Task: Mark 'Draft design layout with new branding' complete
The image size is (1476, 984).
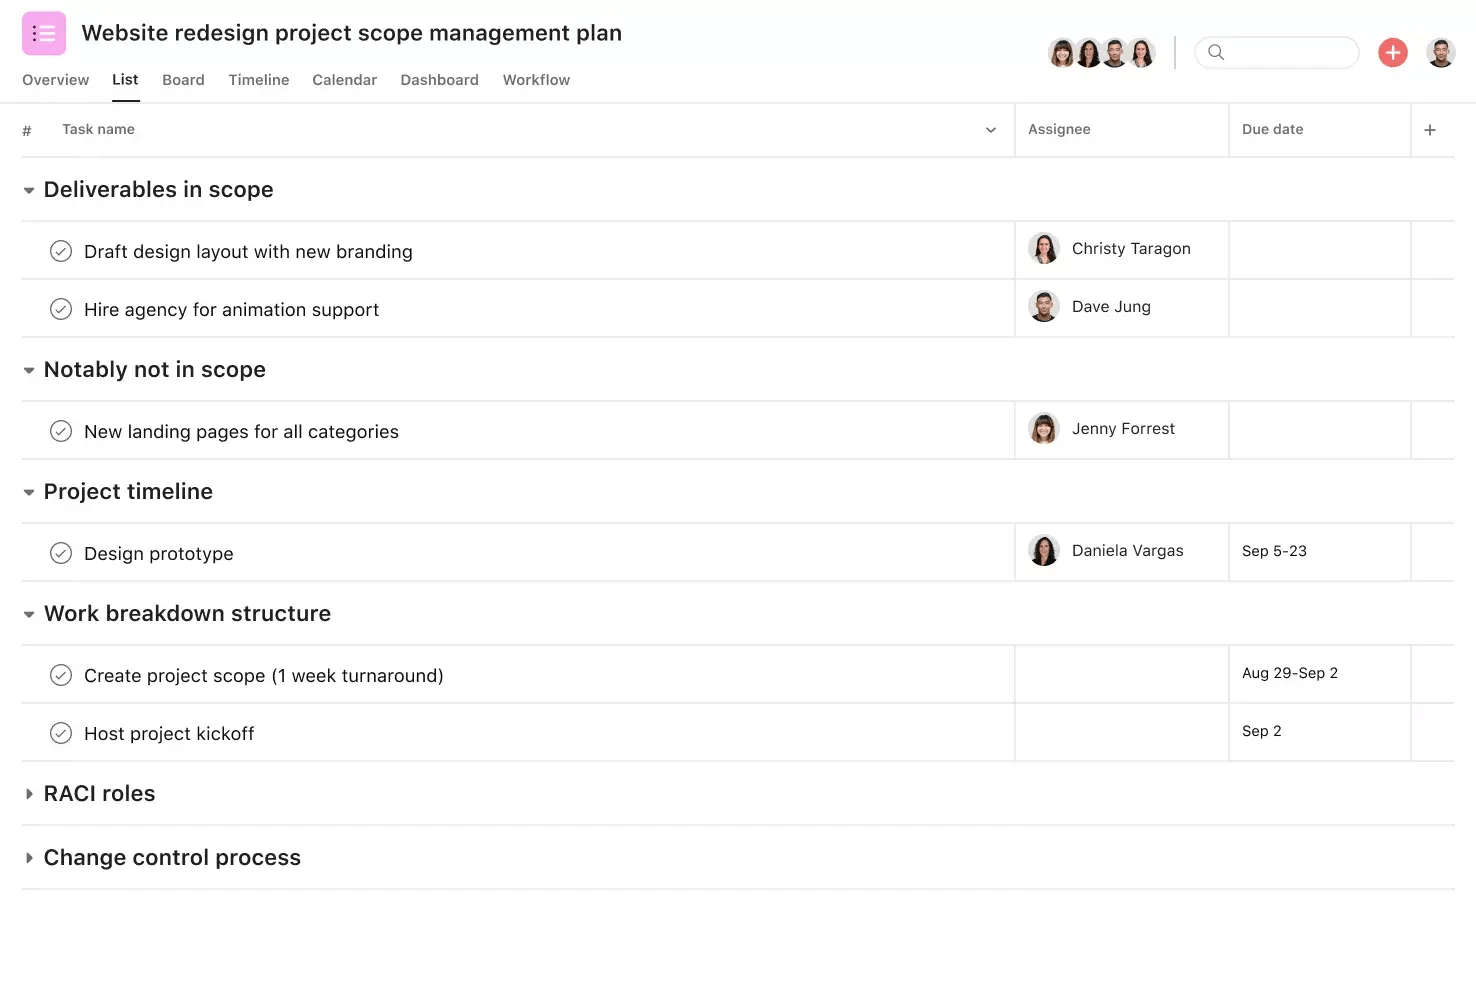Action: point(61,251)
